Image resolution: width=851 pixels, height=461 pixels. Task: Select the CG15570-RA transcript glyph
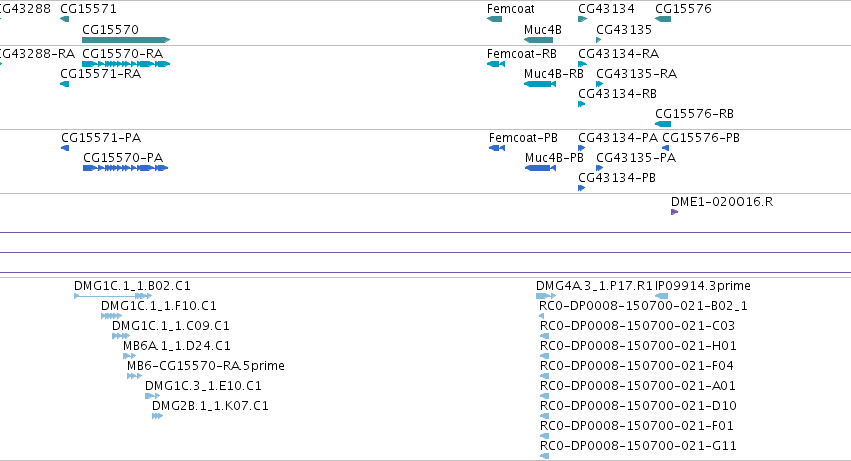click(x=126, y=64)
